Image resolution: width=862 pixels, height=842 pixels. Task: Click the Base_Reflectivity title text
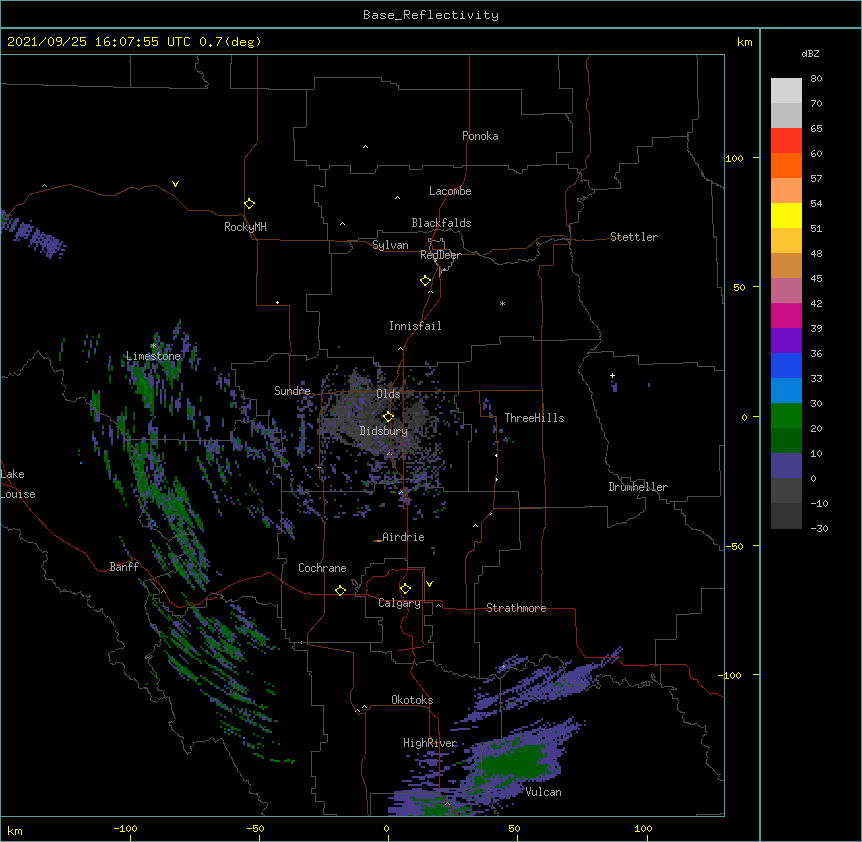pos(431,15)
